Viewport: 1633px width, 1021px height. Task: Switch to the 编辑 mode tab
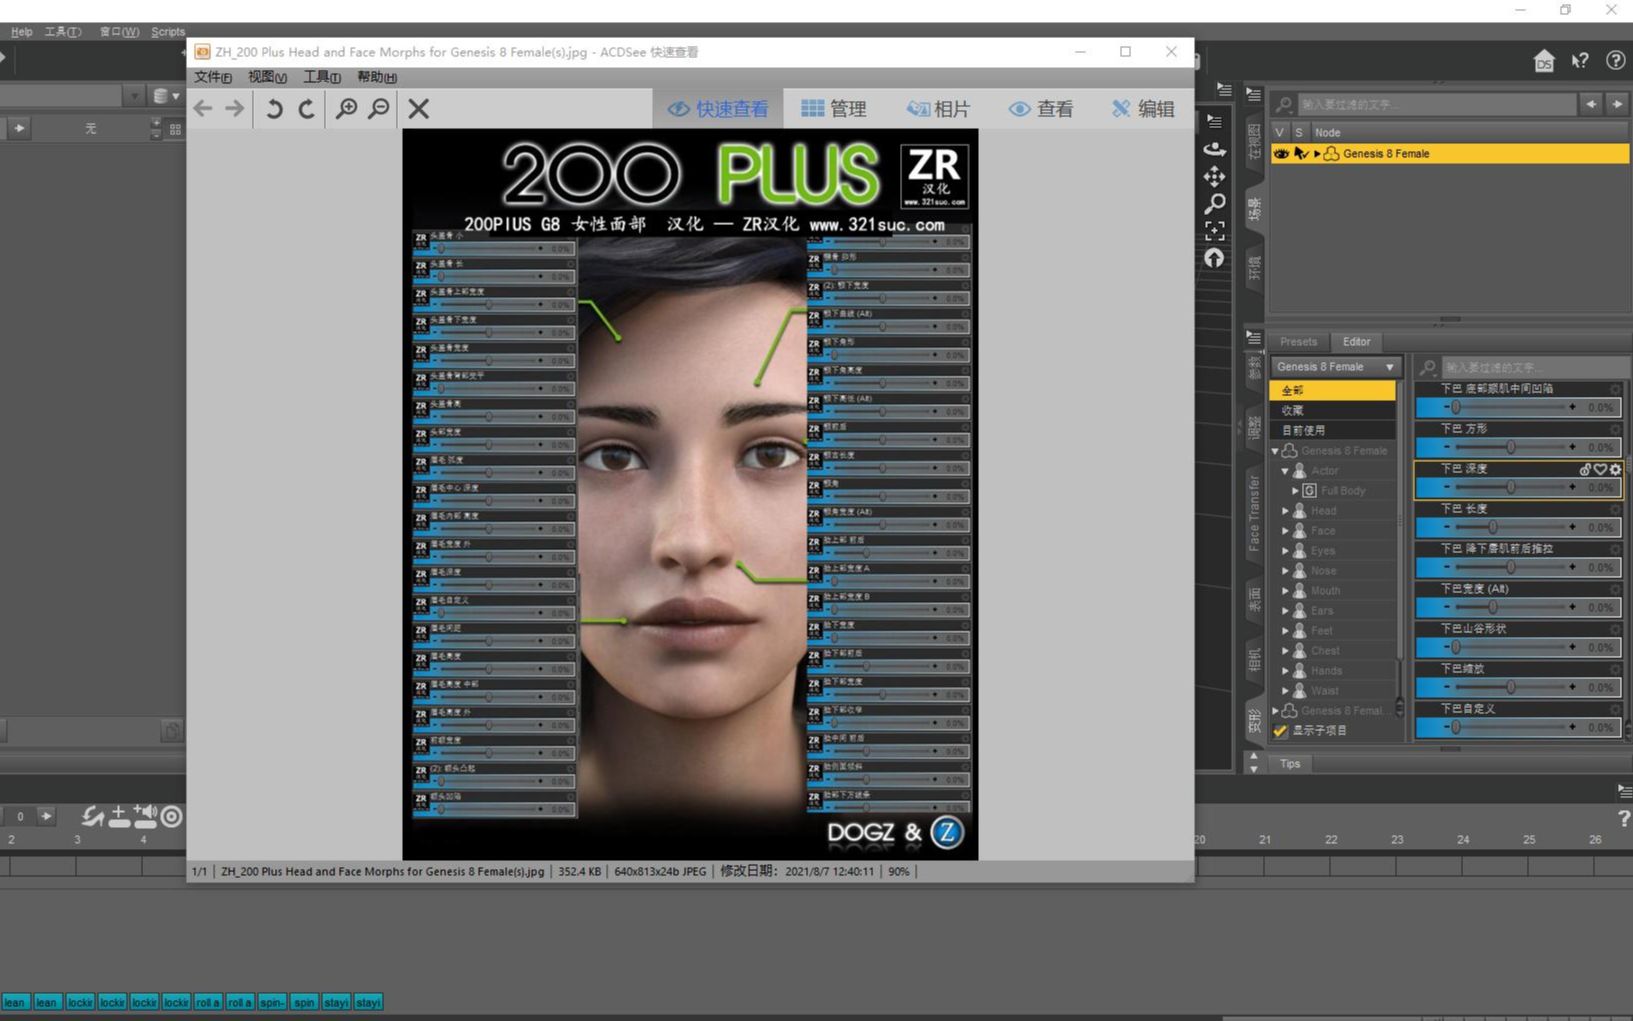pyautogui.click(x=1144, y=108)
